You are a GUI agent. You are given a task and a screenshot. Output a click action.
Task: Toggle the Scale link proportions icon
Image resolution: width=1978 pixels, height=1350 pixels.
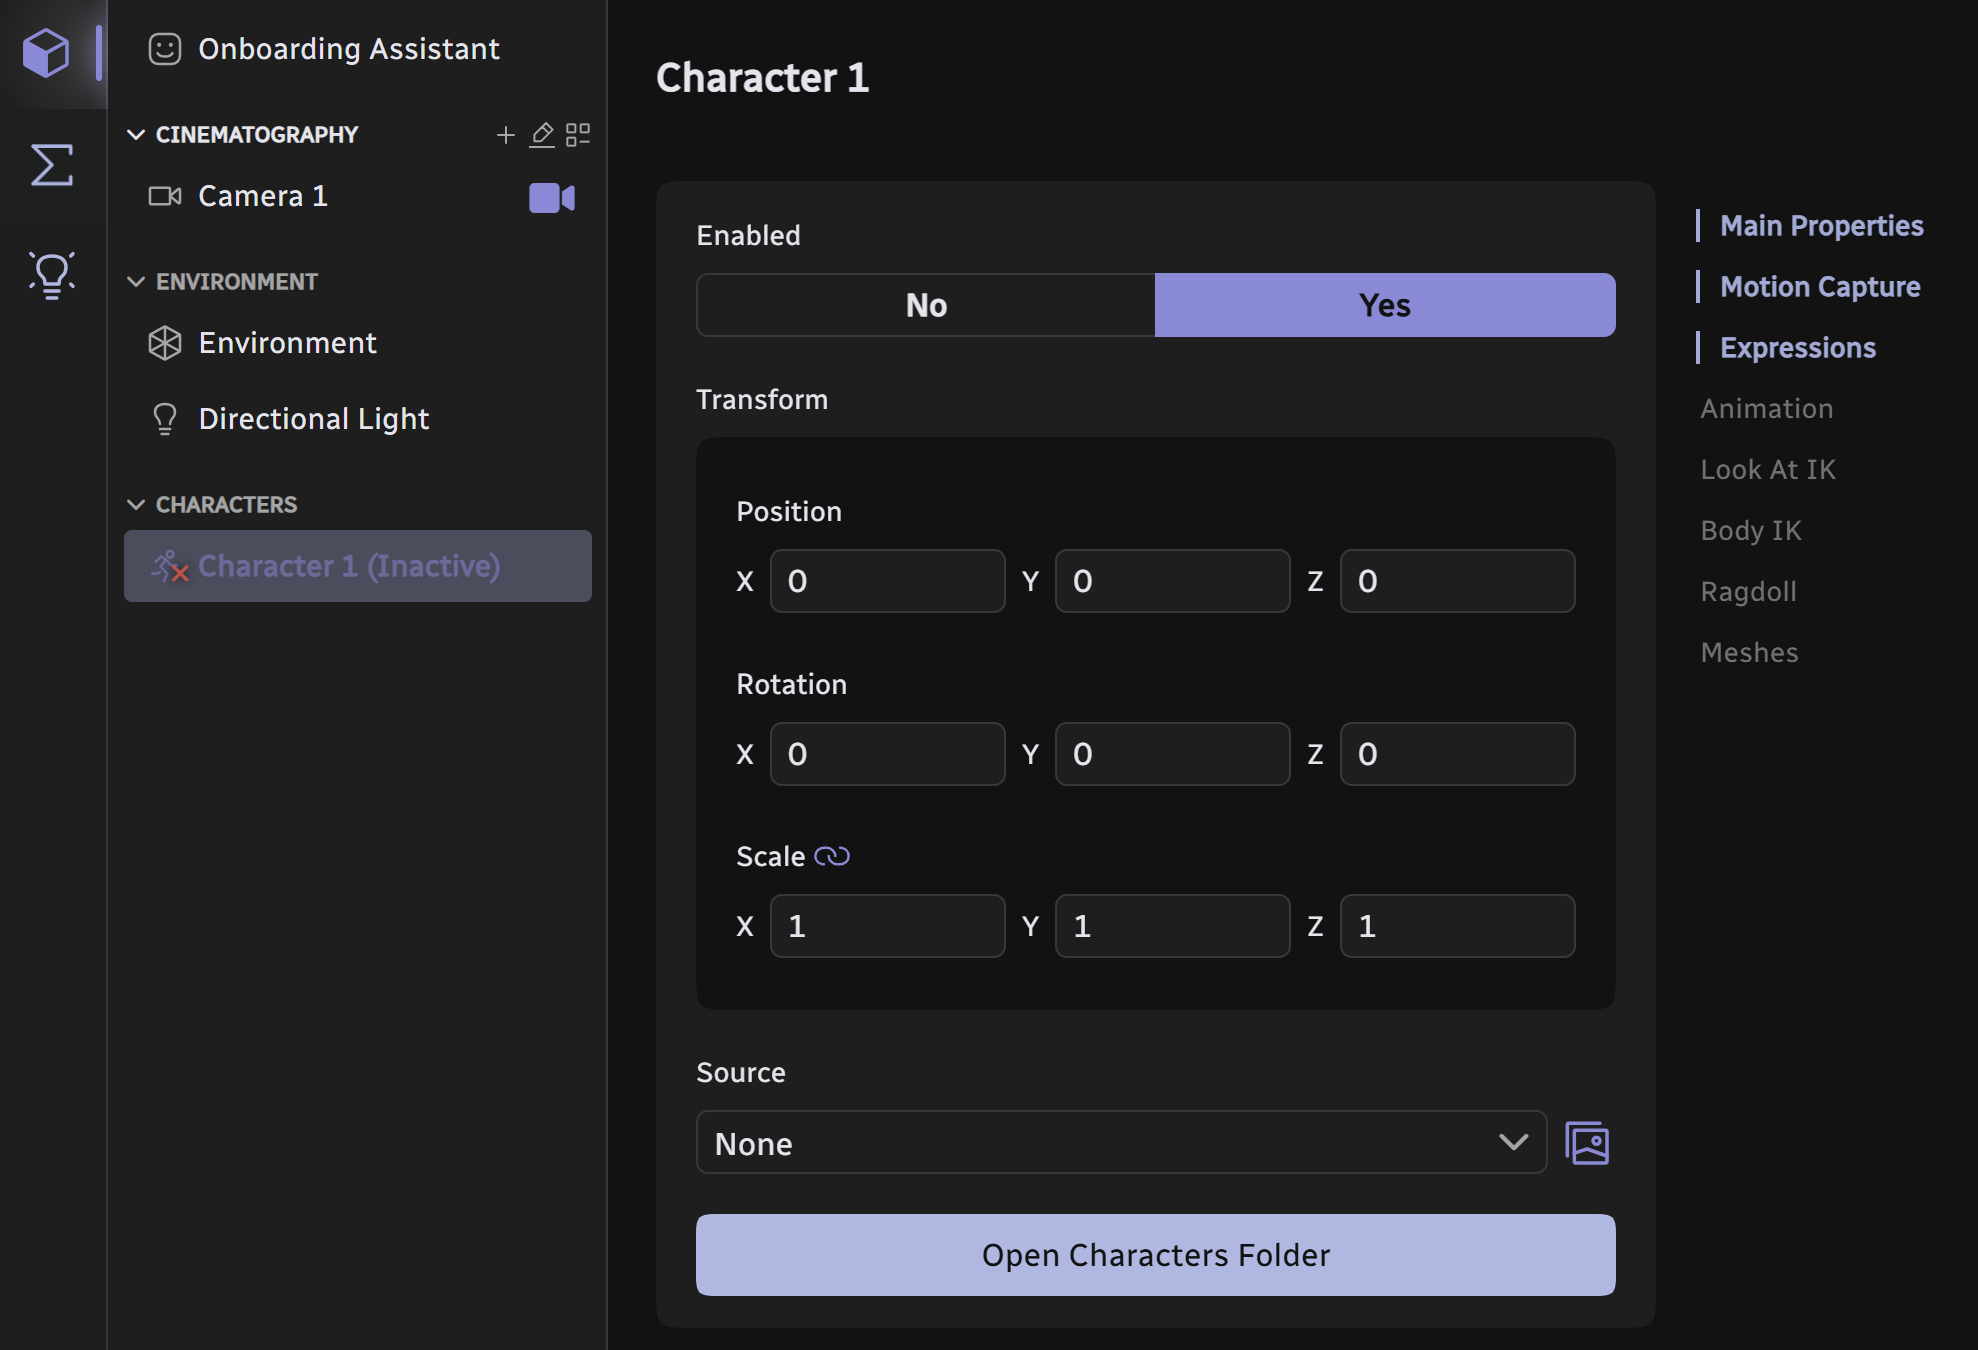[x=832, y=856]
